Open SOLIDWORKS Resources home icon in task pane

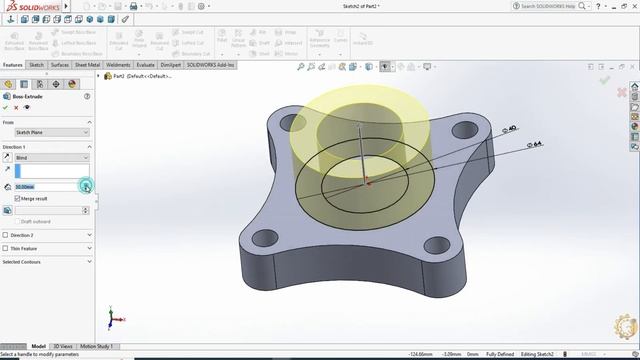[x=634, y=87]
